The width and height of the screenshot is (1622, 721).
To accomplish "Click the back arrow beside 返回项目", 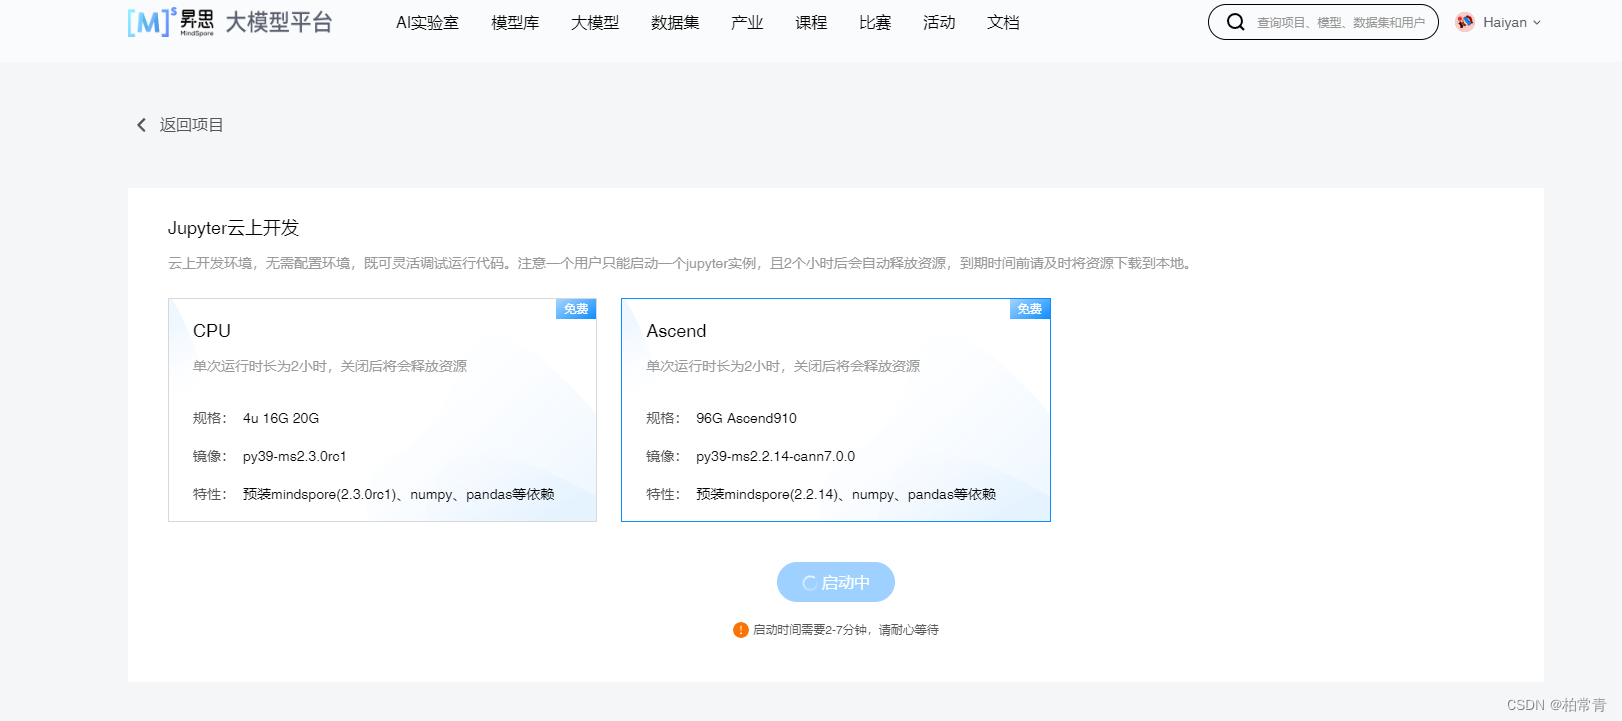I will click(x=141, y=125).
